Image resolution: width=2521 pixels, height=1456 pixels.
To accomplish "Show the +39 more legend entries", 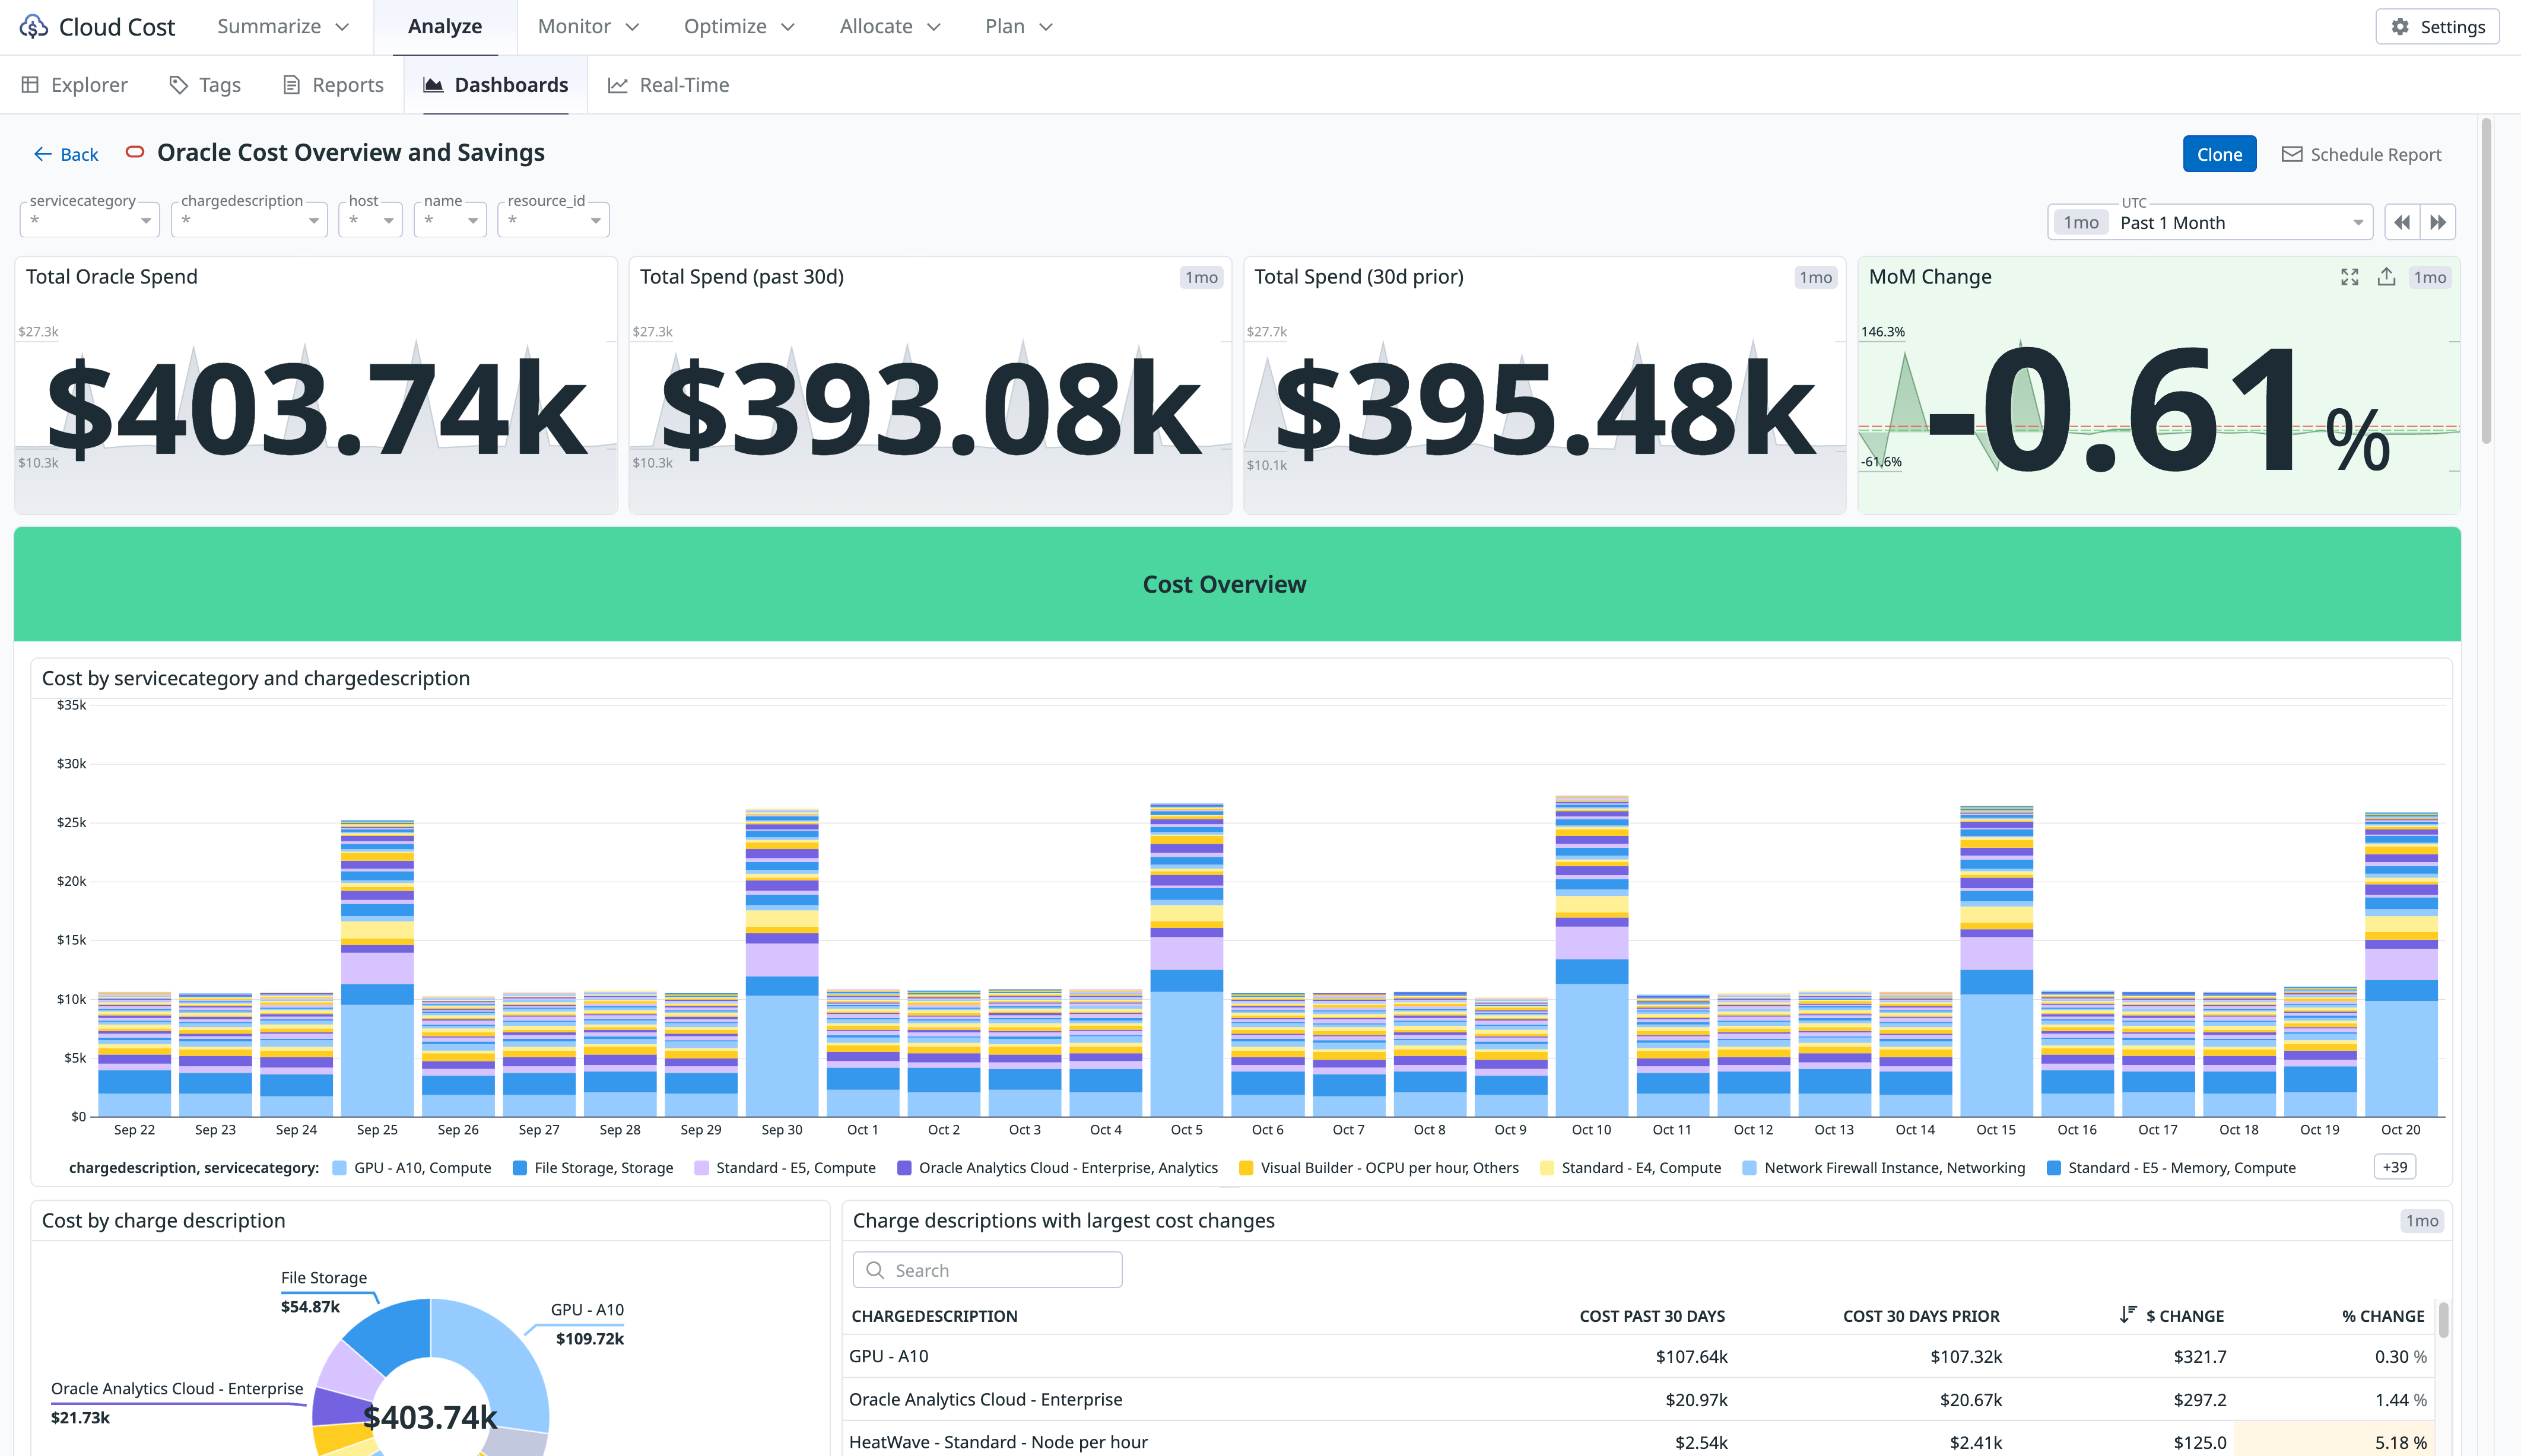I will (2395, 1167).
